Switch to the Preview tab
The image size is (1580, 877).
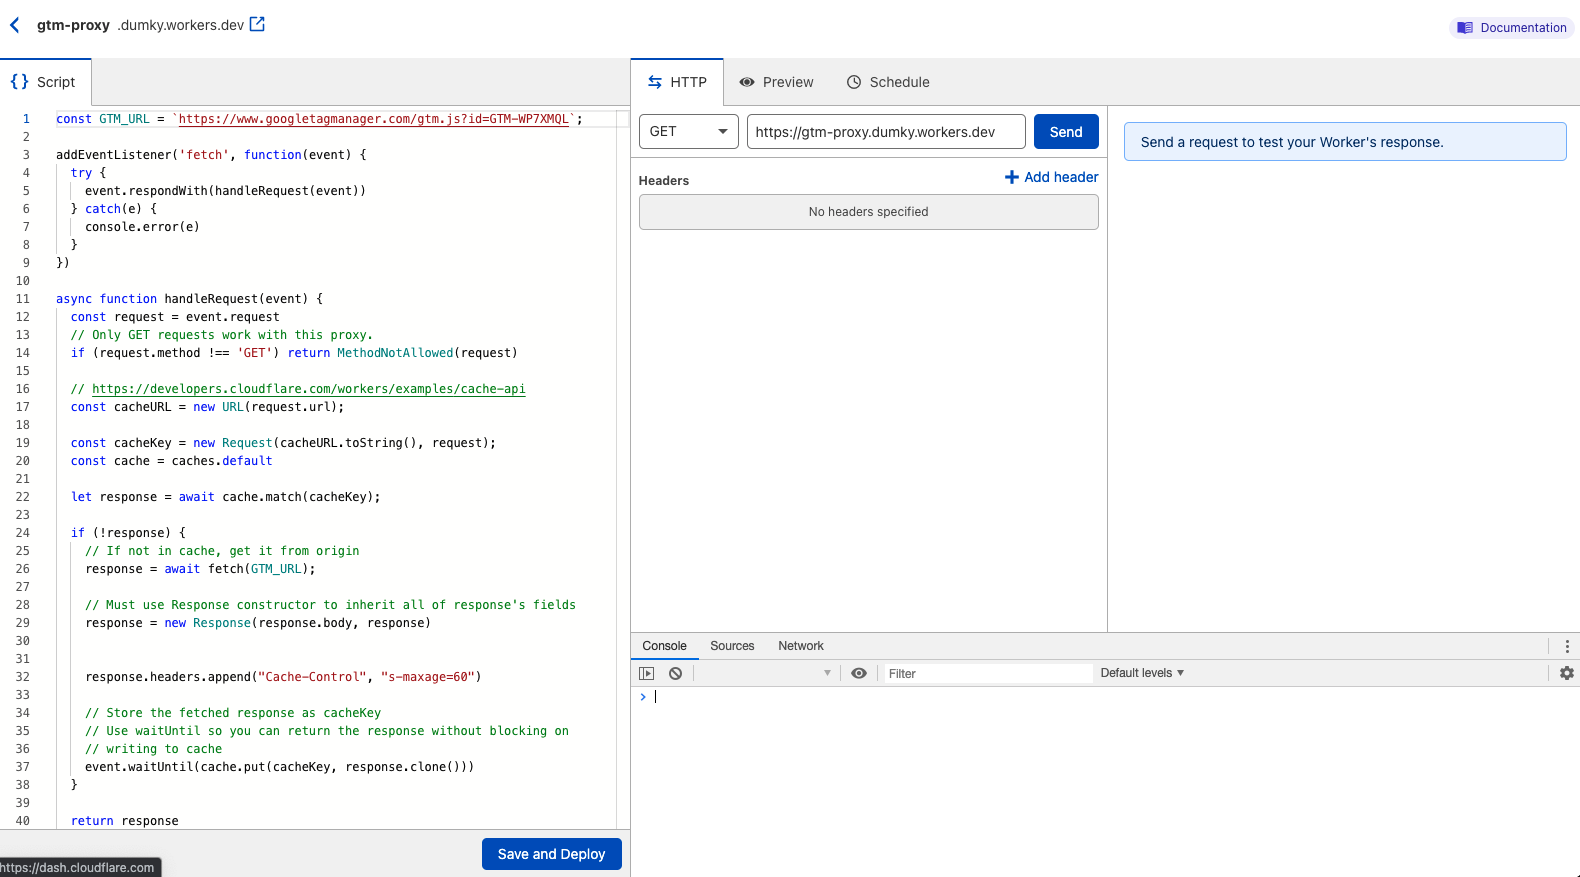[776, 82]
